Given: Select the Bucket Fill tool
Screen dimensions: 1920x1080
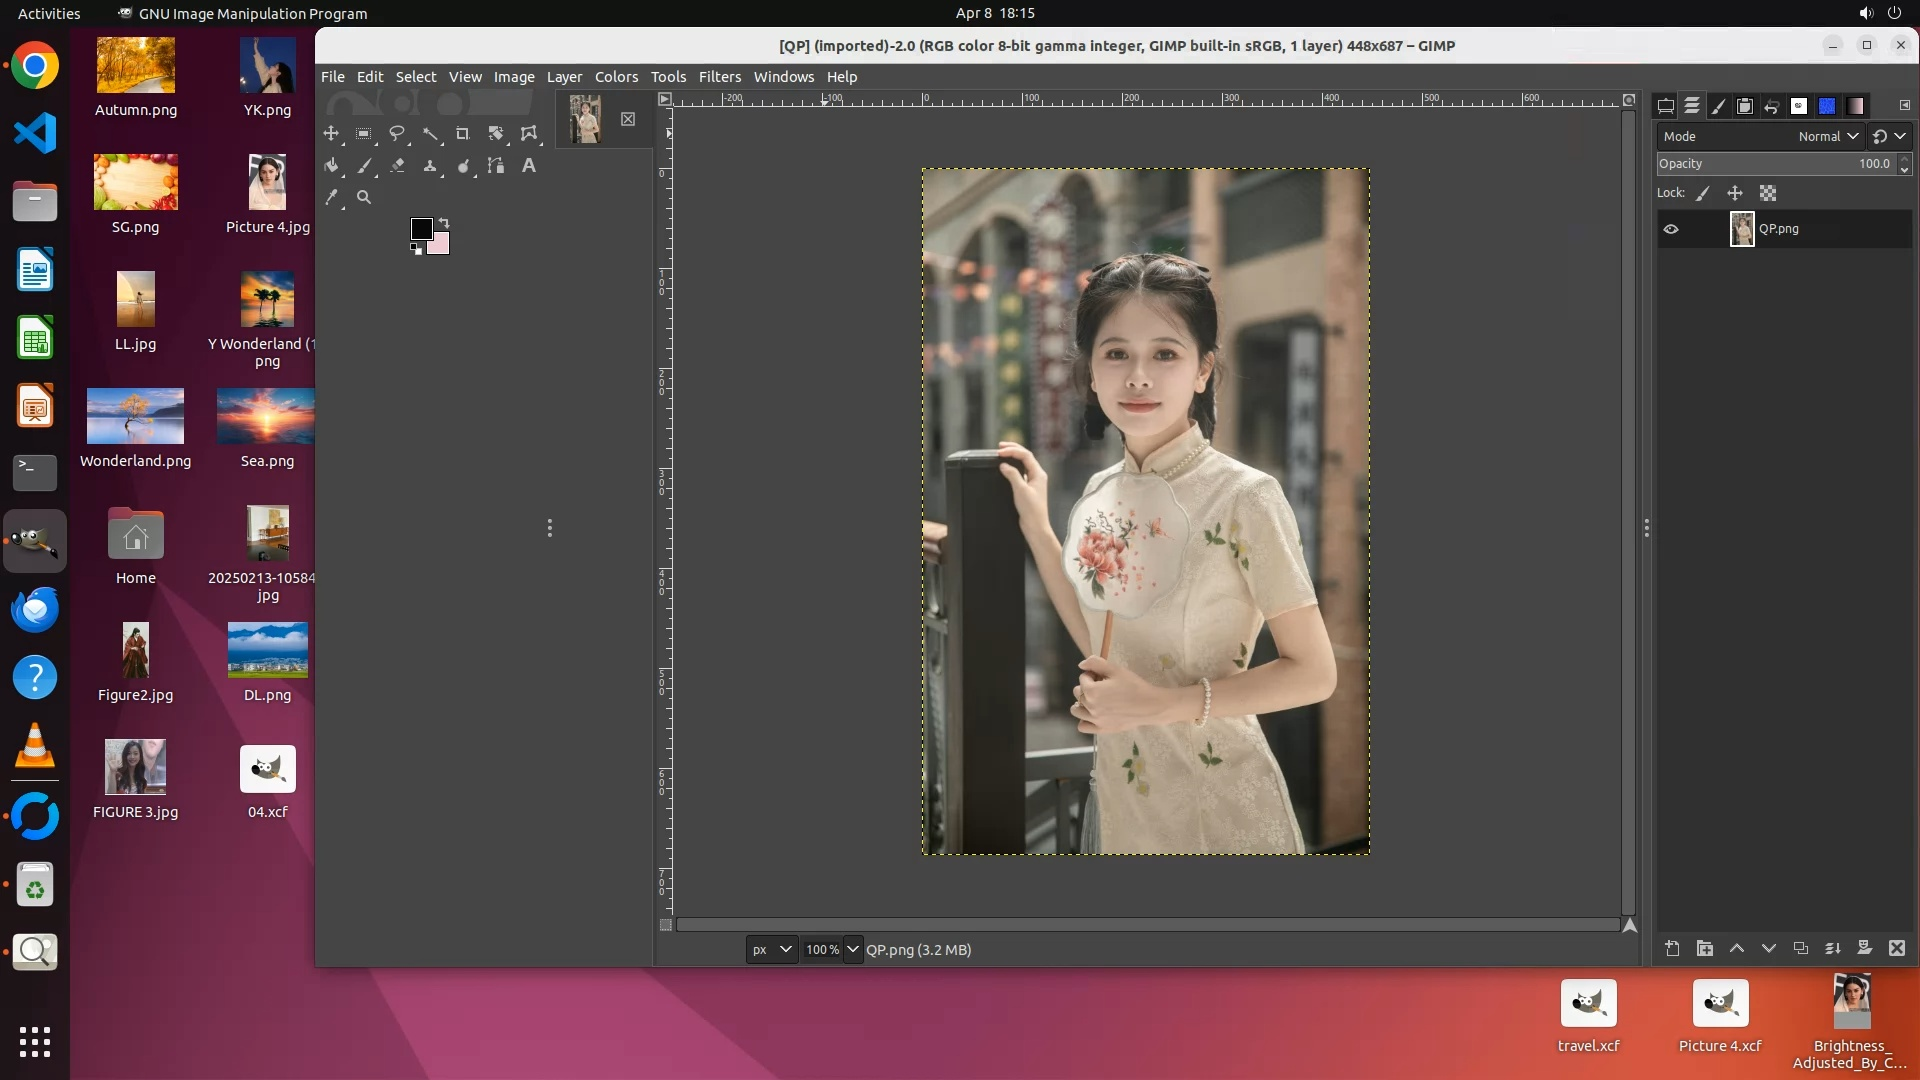Looking at the screenshot, I should (x=332, y=166).
